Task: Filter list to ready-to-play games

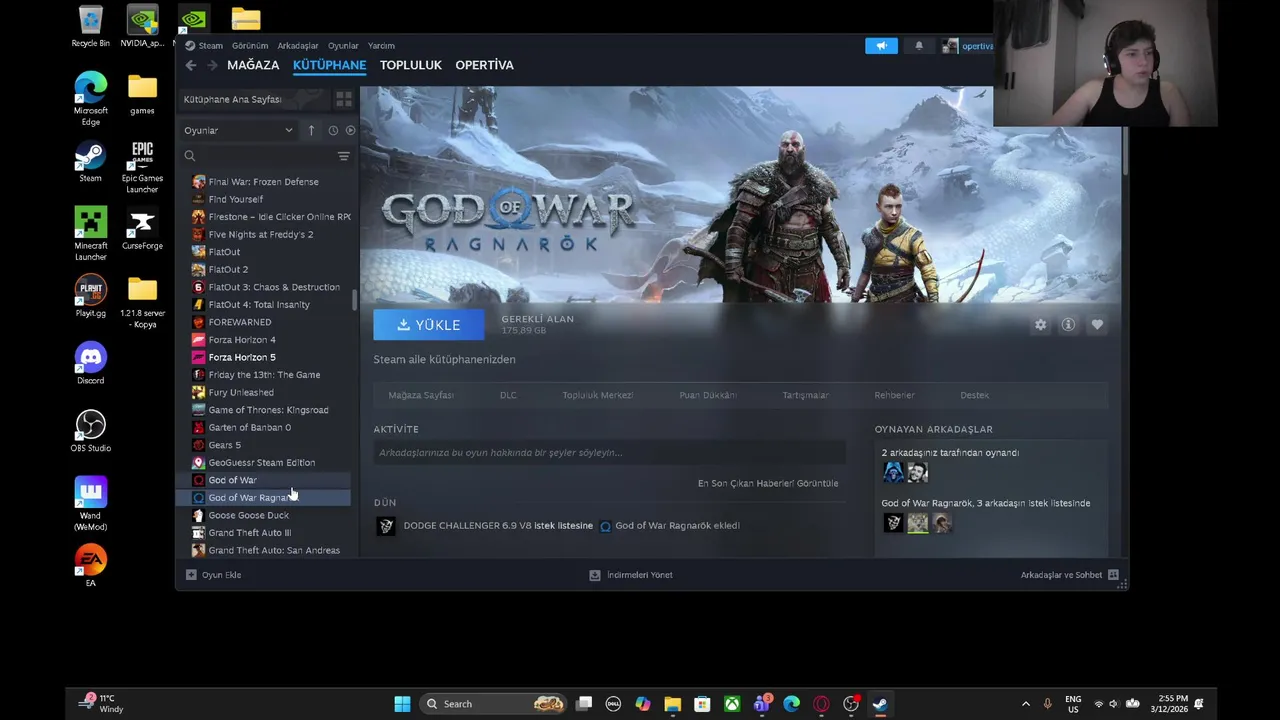Action: [350, 130]
